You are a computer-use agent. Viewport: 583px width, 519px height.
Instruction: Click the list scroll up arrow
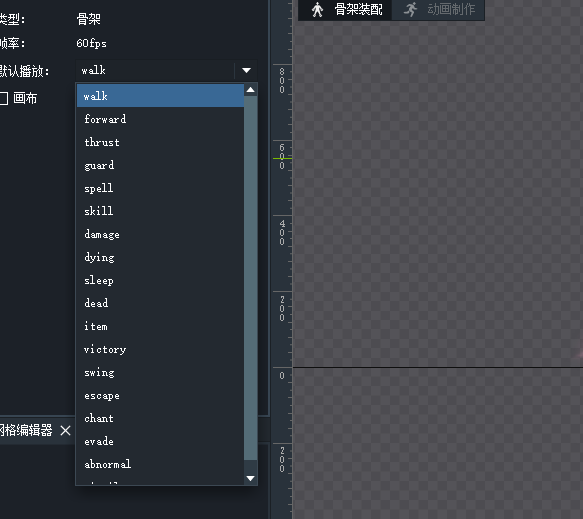click(x=251, y=90)
